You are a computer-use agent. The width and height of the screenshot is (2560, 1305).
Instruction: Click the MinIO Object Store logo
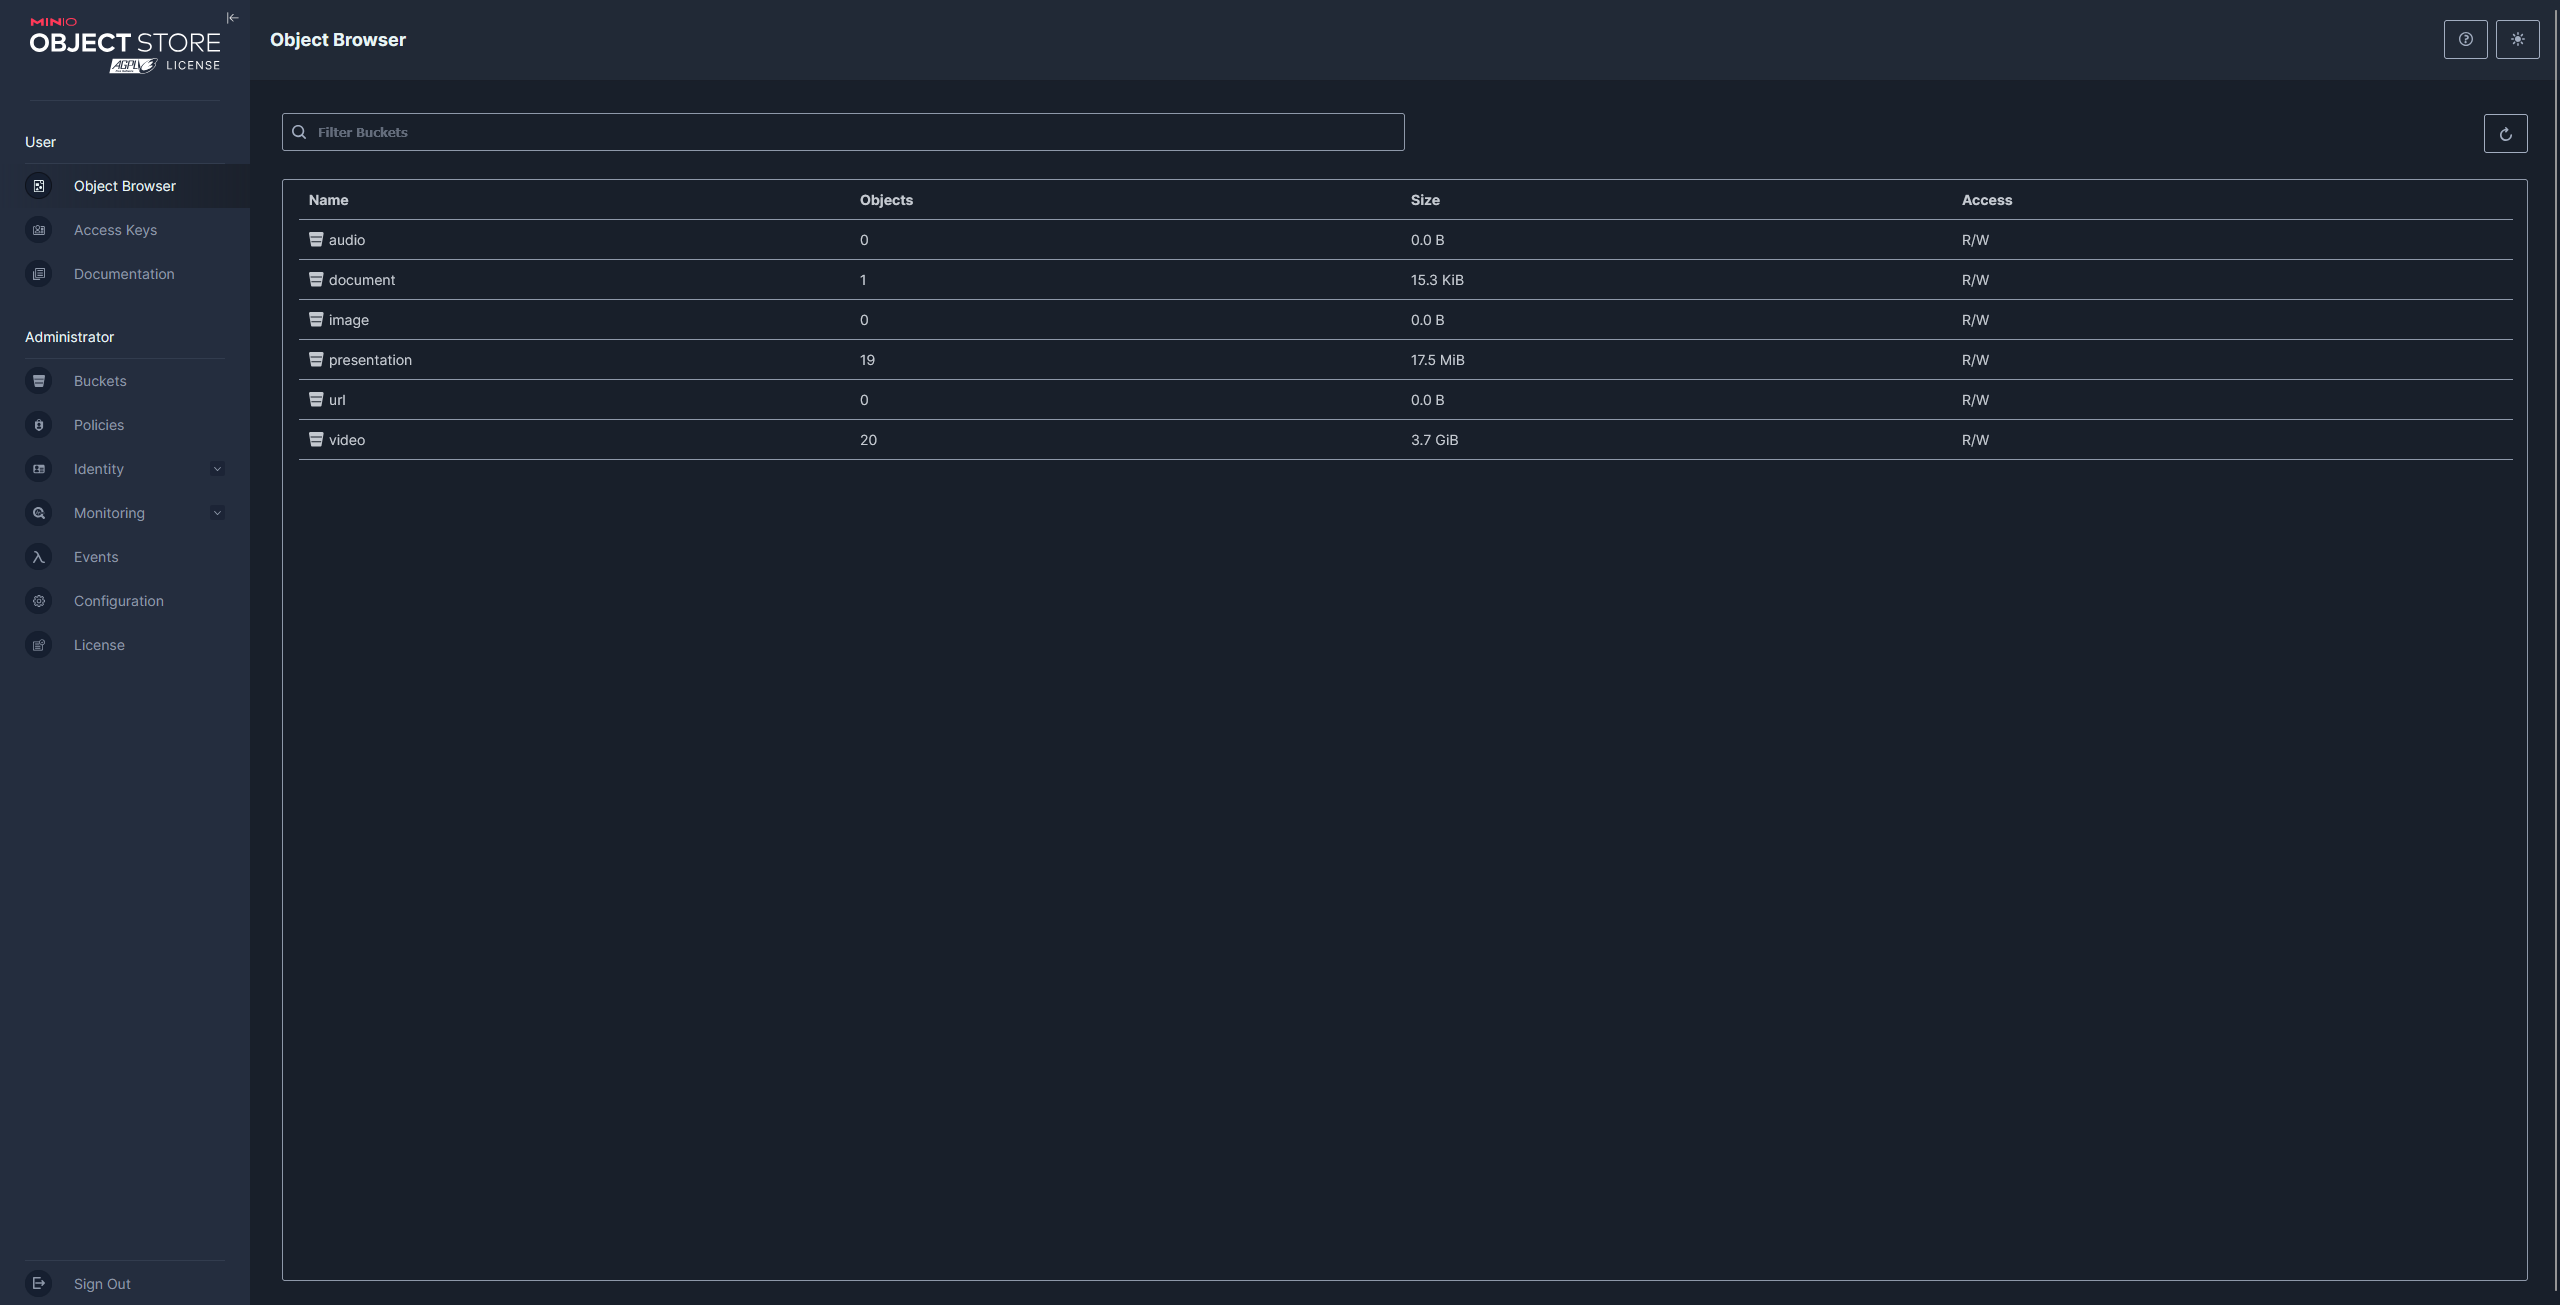point(125,45)
